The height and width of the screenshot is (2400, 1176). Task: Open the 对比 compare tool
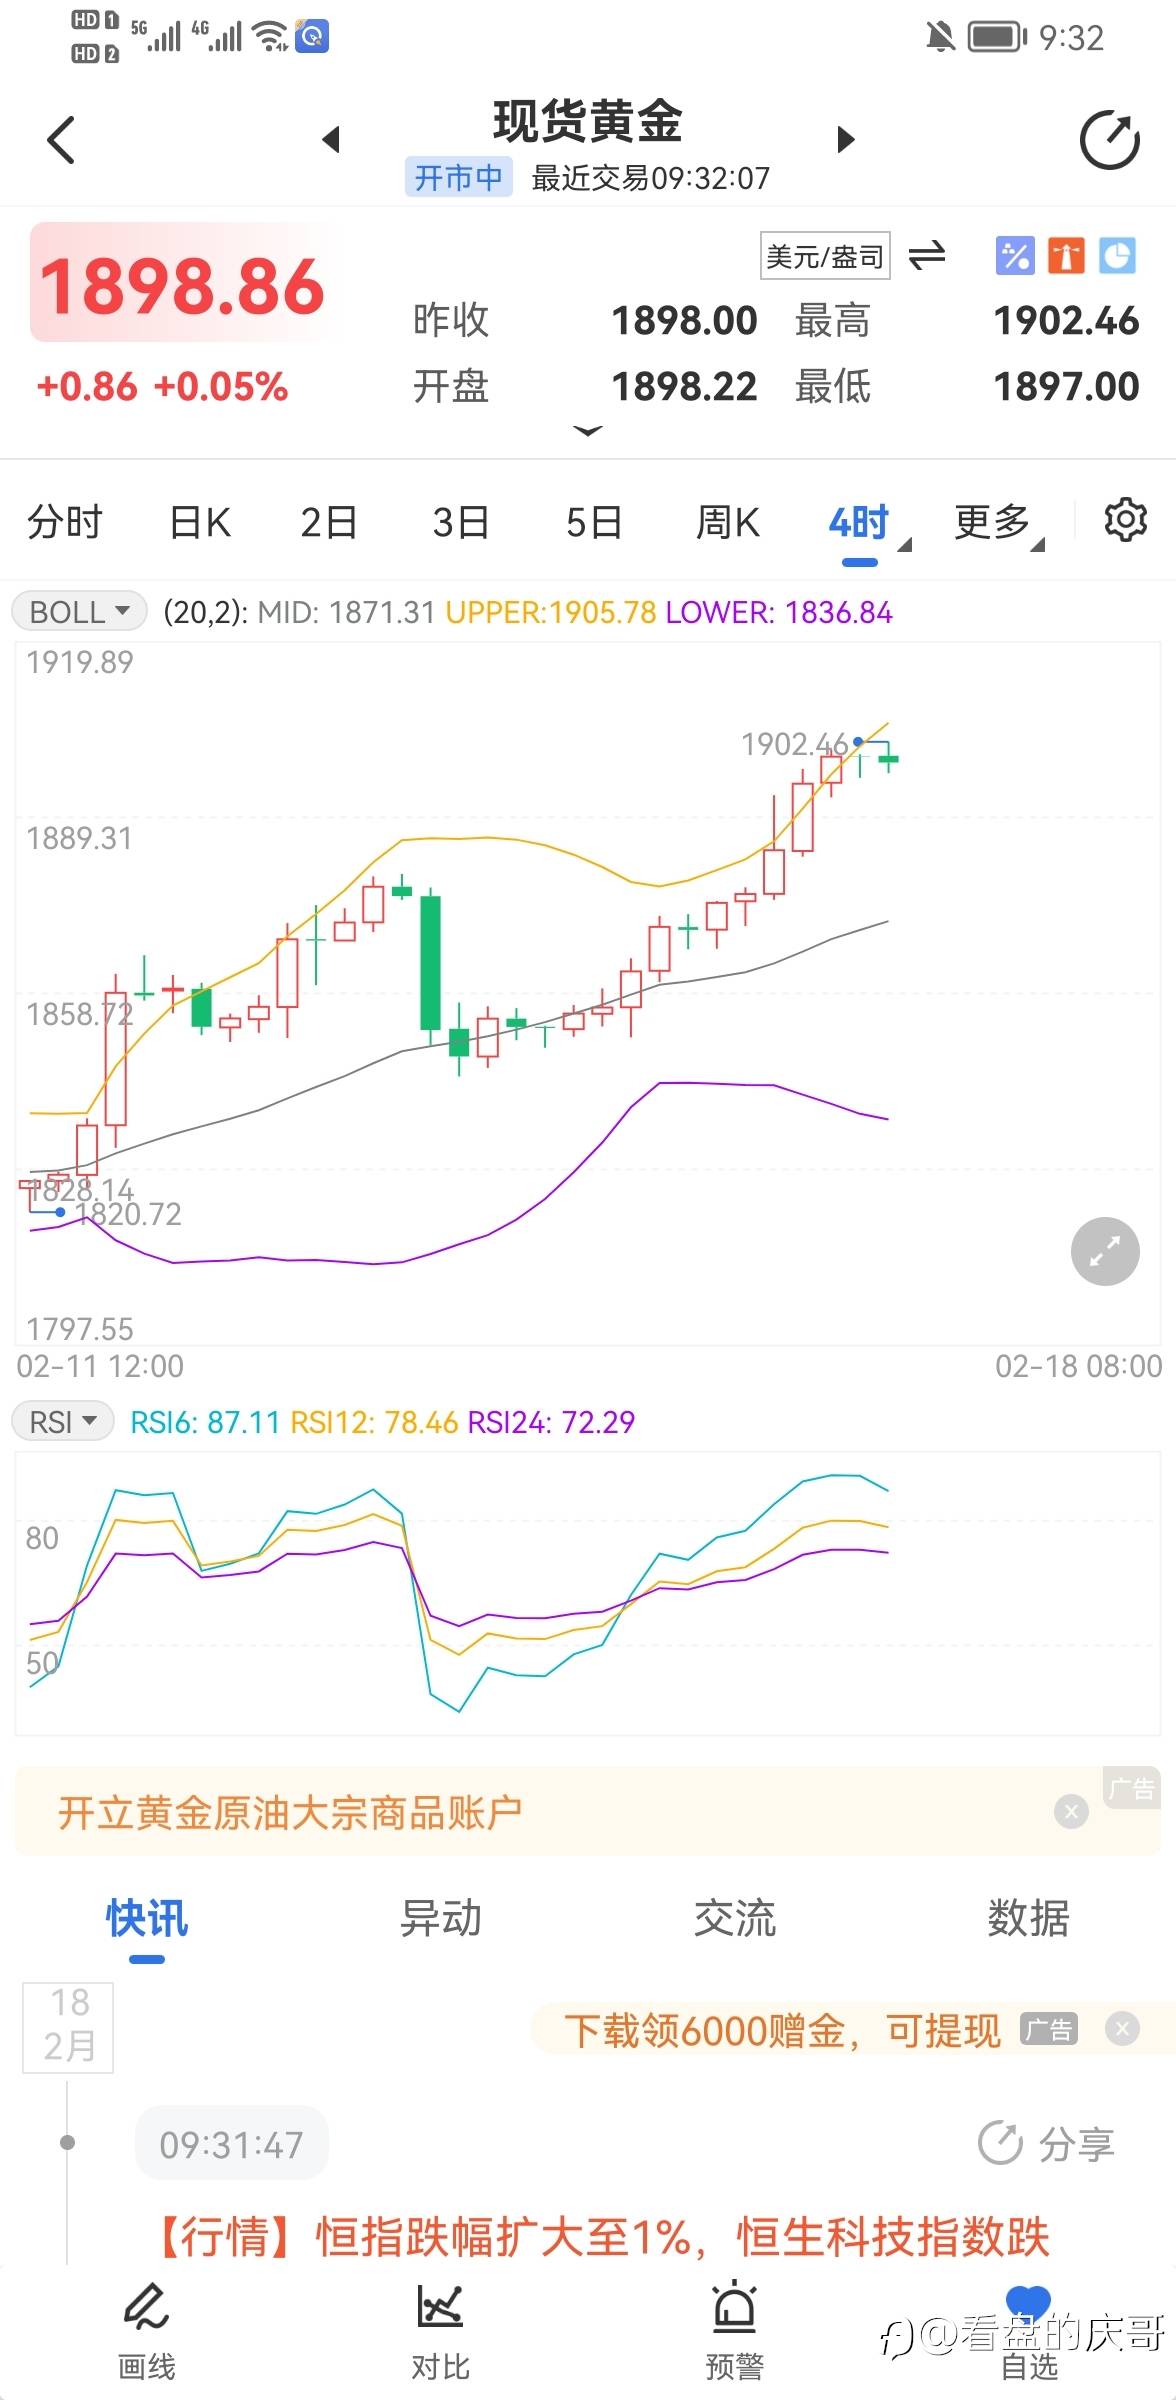(440, 2330)
